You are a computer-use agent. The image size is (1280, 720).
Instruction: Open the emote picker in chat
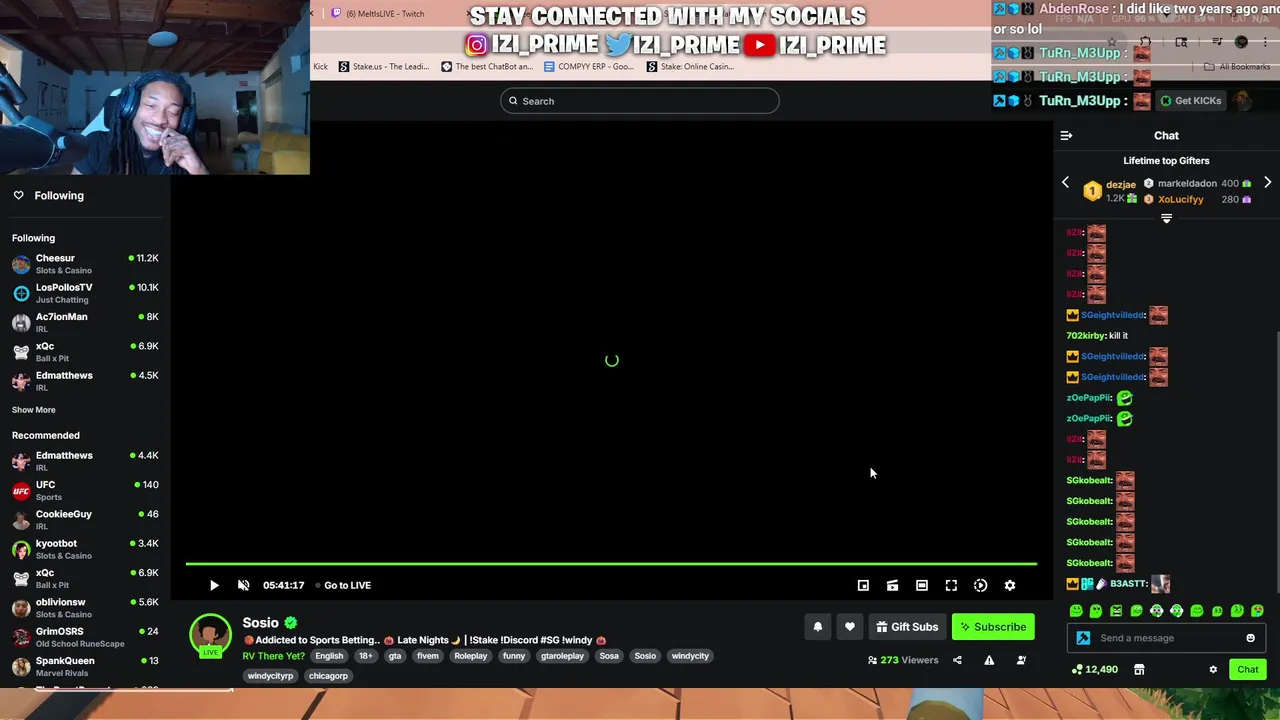point(1250,638)
